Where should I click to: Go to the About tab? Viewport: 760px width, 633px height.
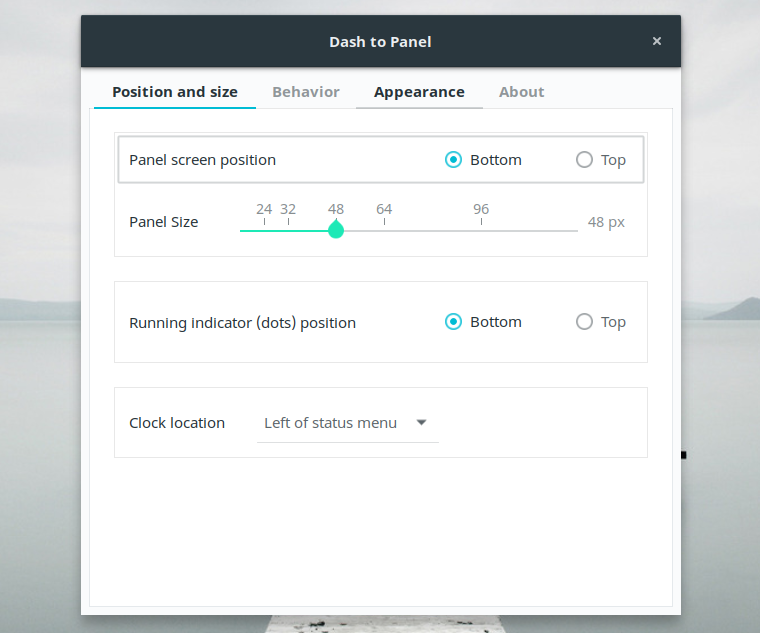point(522,92)
